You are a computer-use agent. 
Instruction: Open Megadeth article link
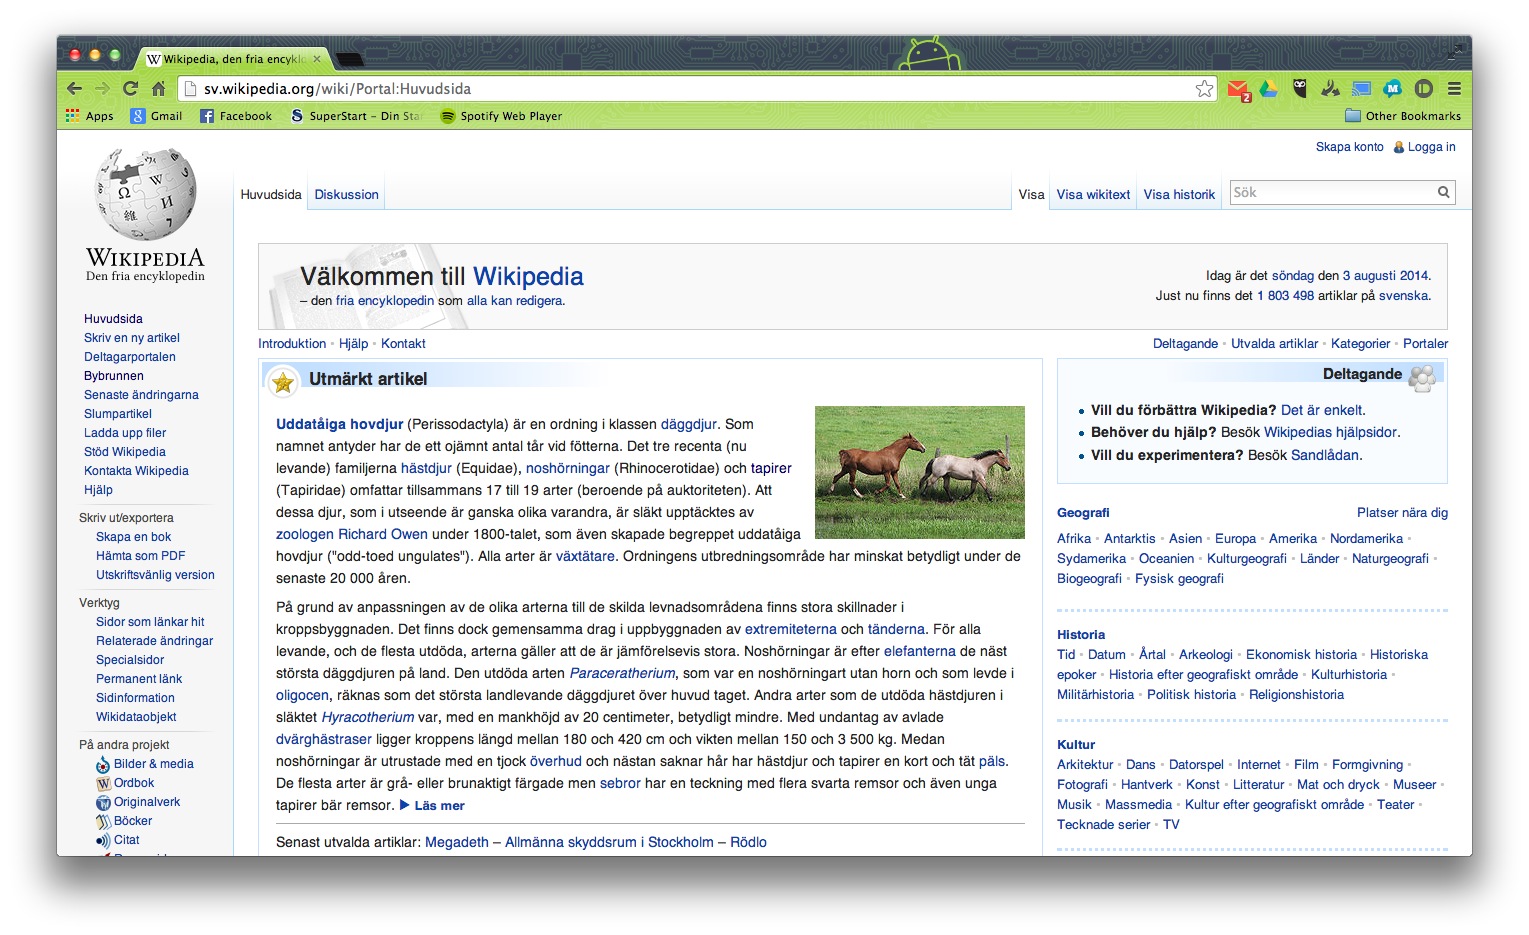pos(457,843)
